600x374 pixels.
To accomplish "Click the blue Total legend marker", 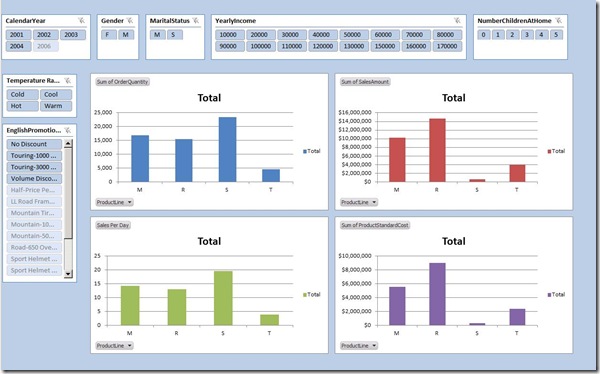I will tap(305, 151).
